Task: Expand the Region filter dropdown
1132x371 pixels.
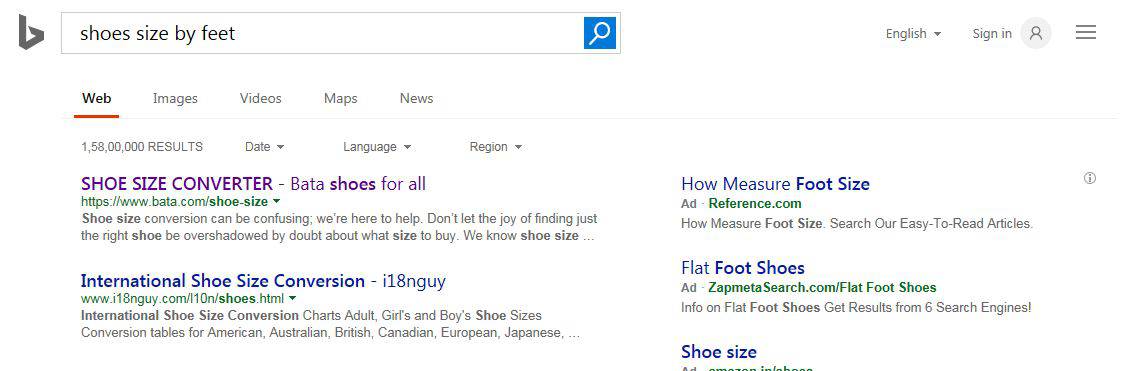Action: click(495, 147)
